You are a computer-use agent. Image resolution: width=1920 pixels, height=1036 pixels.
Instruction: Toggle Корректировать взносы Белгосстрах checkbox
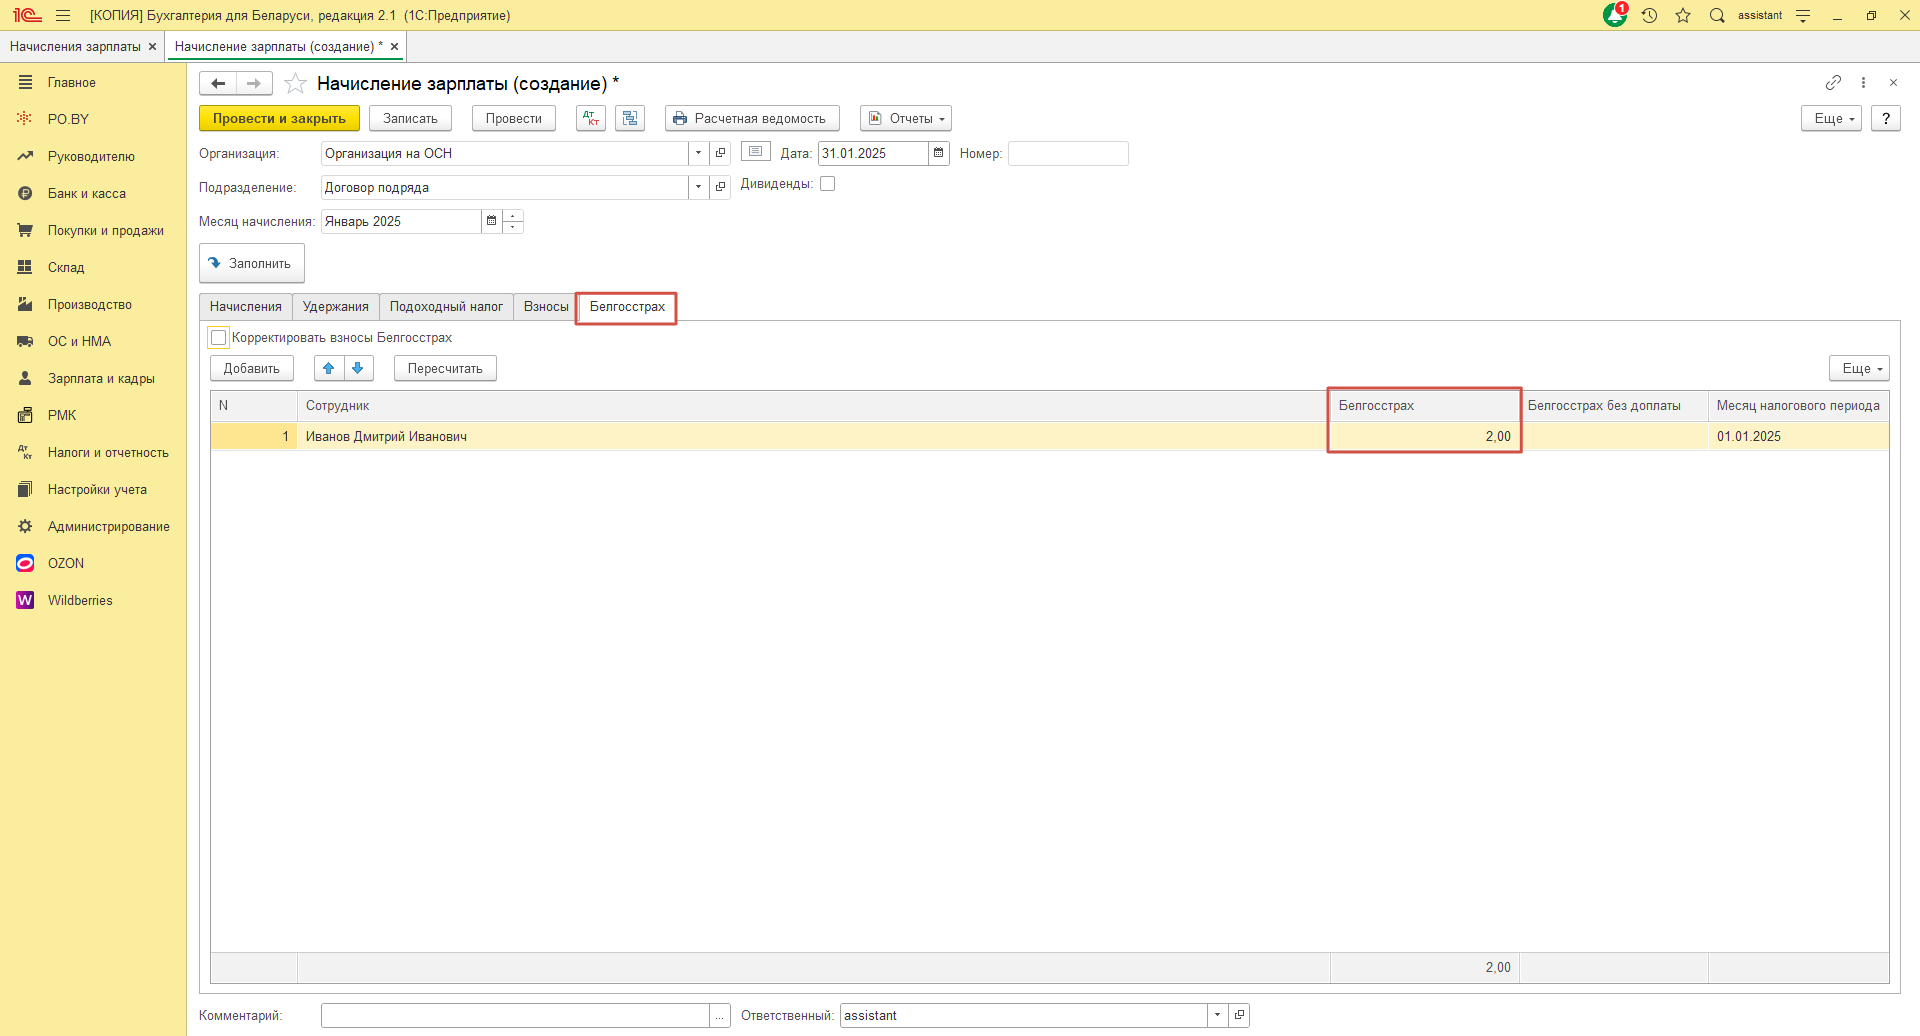click(219, 338)
